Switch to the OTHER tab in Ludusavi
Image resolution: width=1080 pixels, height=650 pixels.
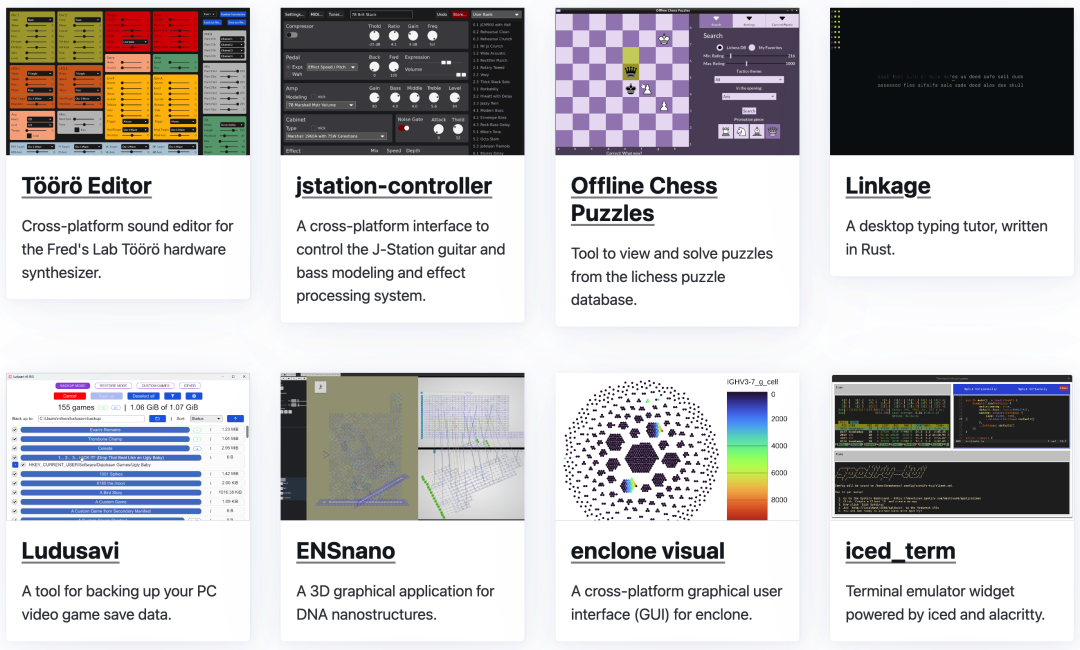[190, 386]
